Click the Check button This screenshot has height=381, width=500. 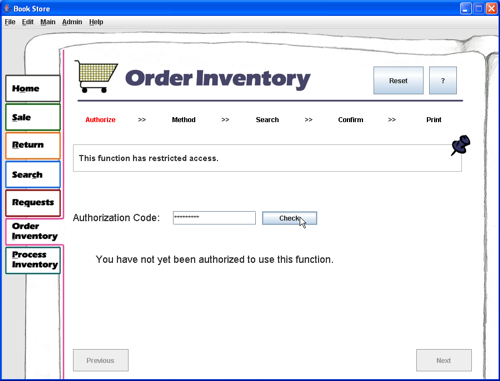[x=289, y=218]
